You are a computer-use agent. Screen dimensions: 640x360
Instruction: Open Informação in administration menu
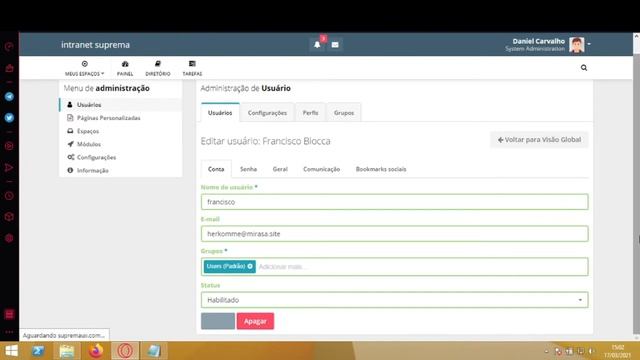(x=121, y=170)
